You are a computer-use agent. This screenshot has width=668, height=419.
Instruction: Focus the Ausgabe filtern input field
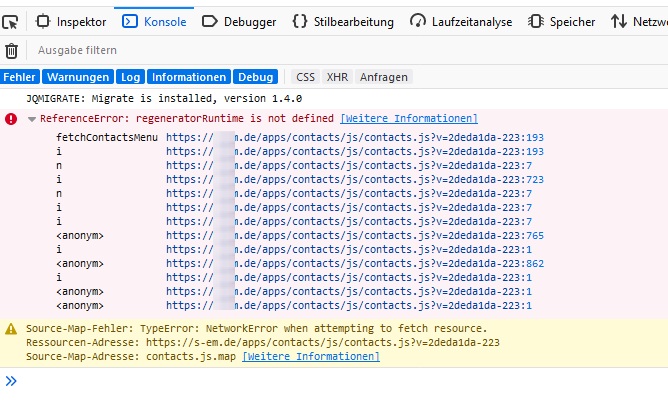point(347,50)
